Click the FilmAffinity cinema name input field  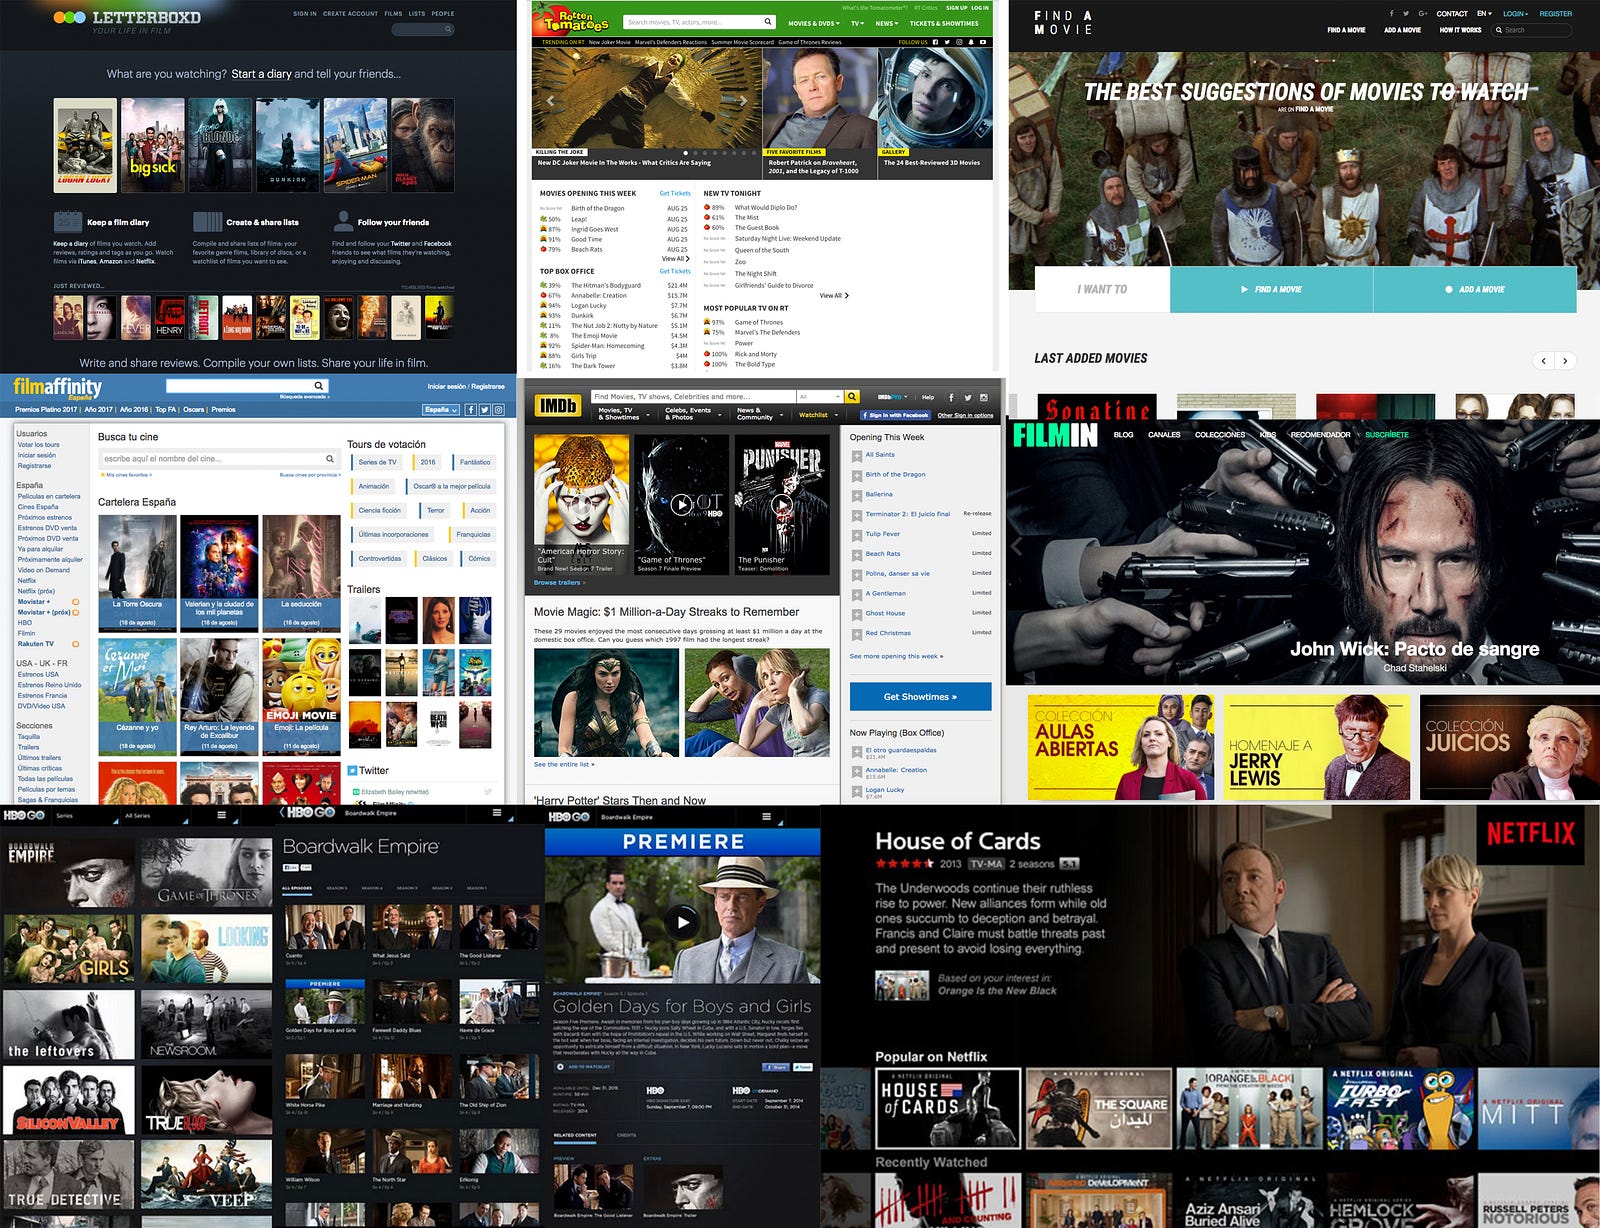point(218,459)
